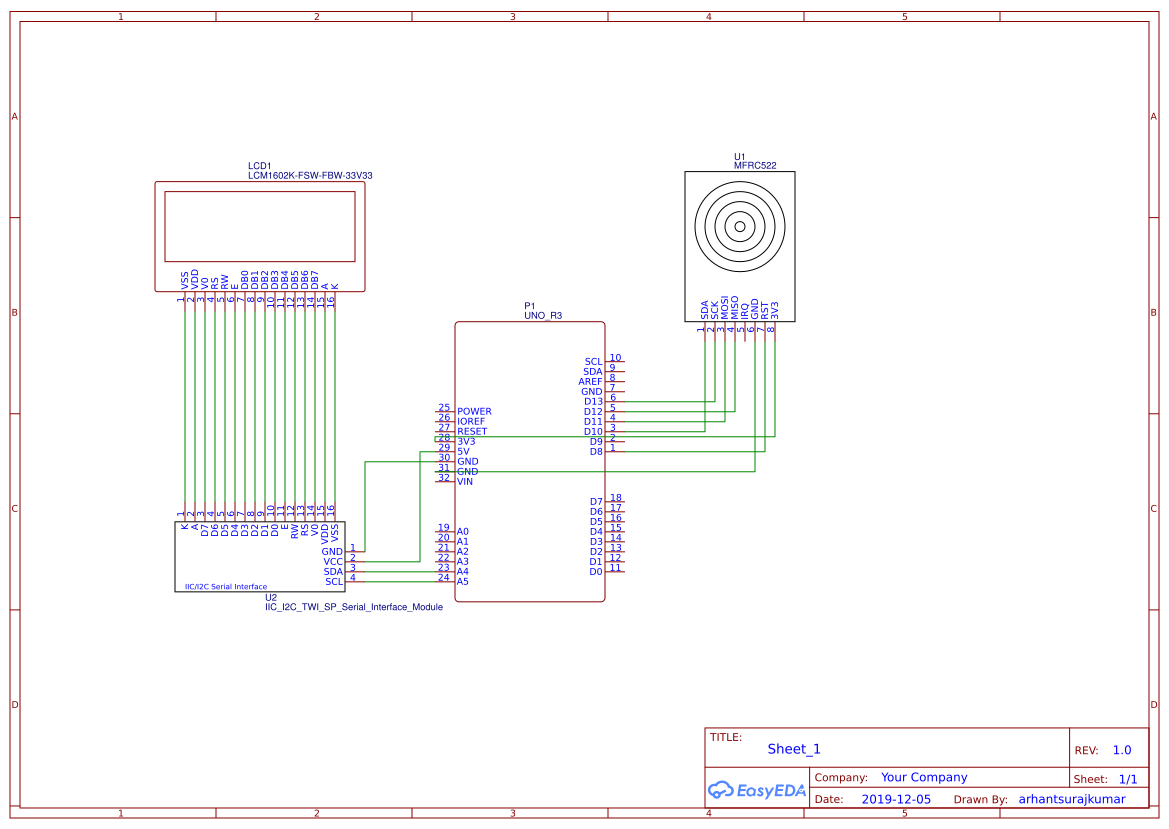
Task: Click the date field showing 2019-12-05
Action: pyautogui.click(x=898, y=798)
